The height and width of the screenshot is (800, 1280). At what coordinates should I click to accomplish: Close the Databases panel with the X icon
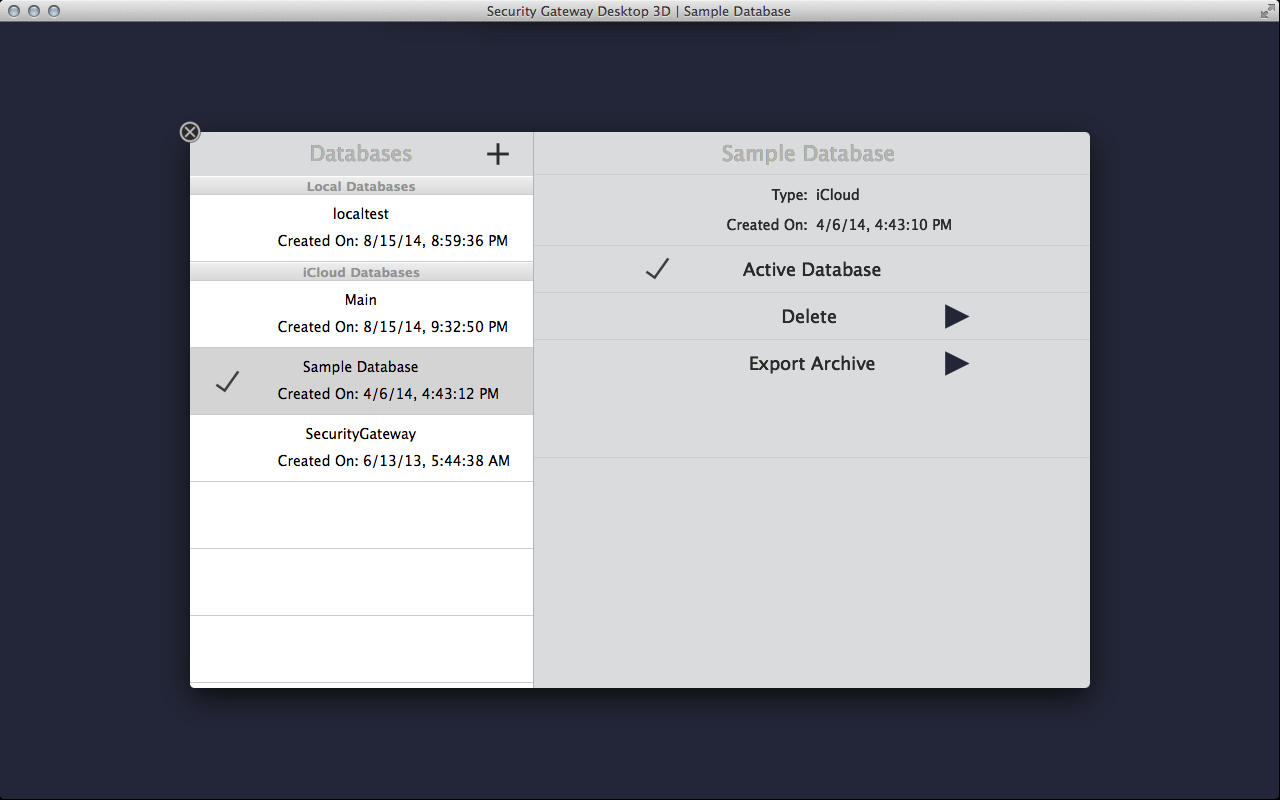pyautogui.click(x=190, y=132)
